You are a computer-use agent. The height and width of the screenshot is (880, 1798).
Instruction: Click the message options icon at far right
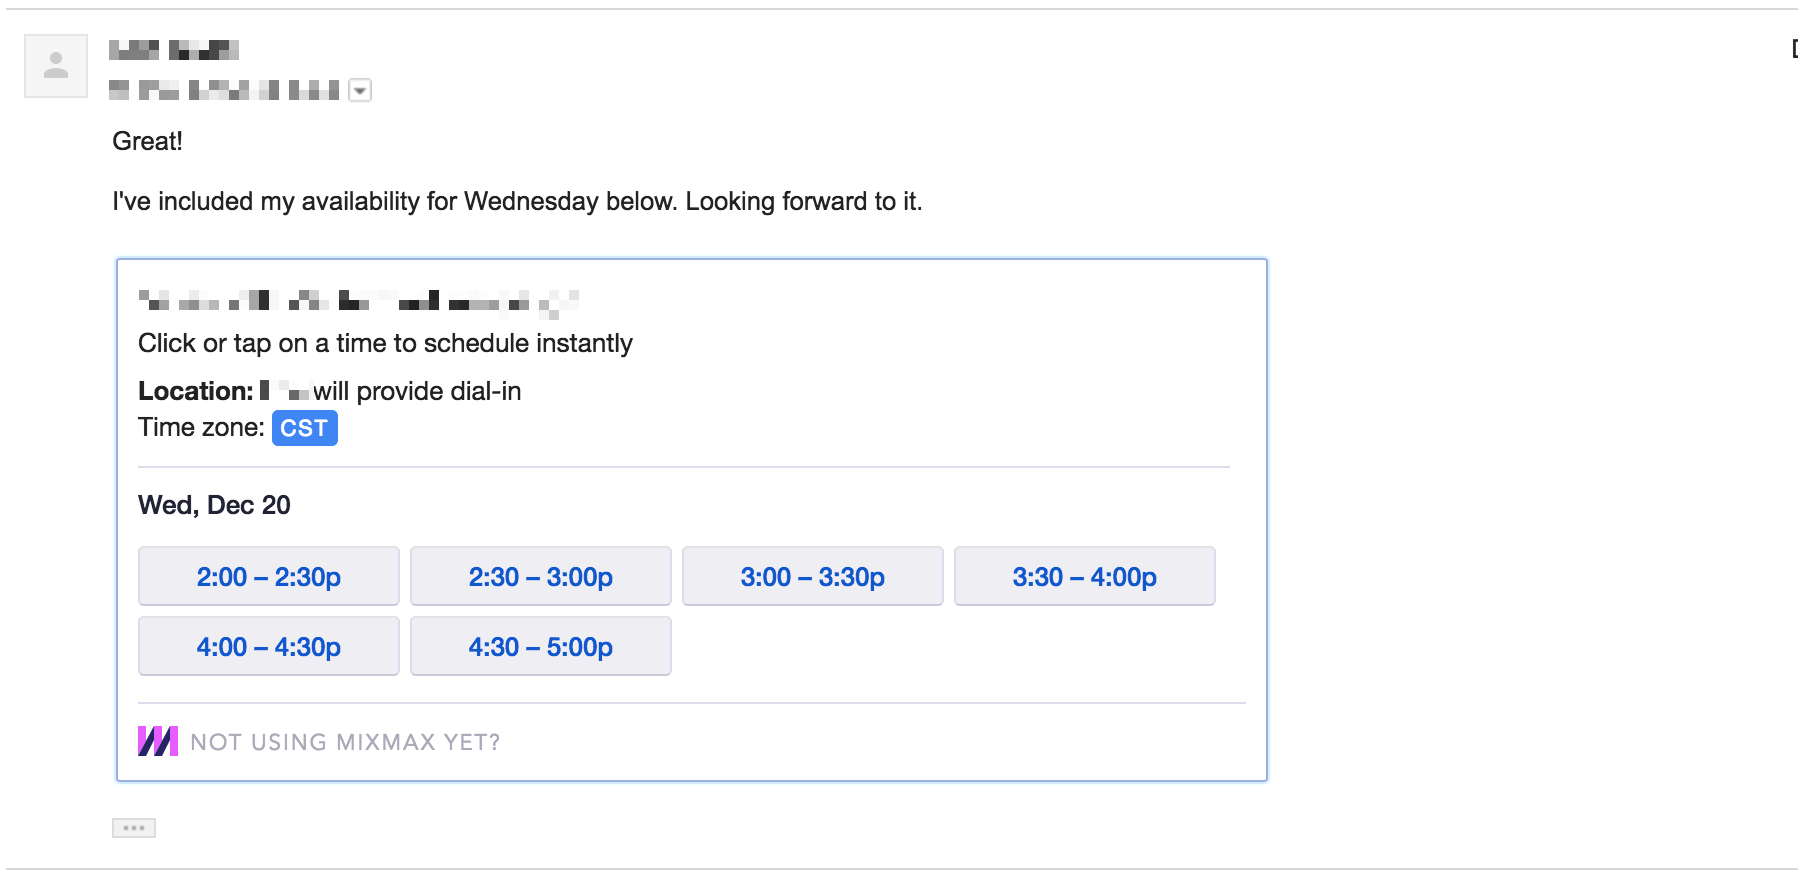(1794, 49)
